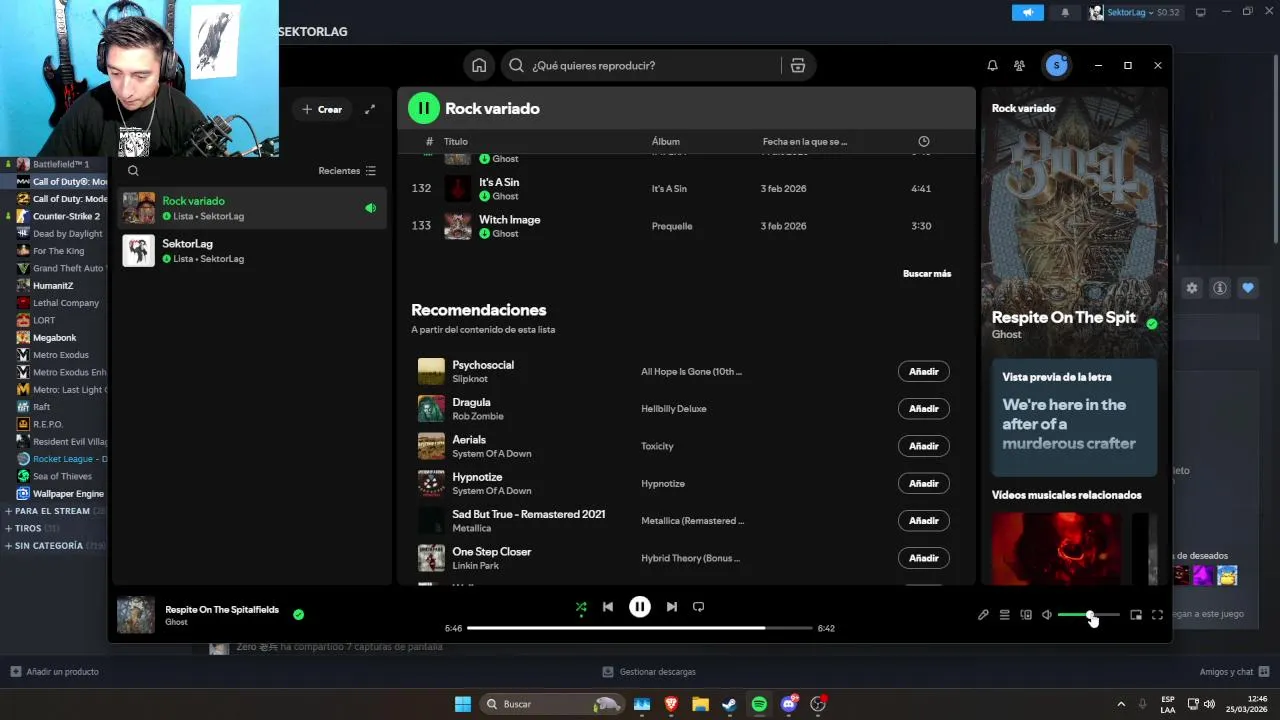Switch Spotify to full screen
This screenshot has height=720, width=1280.
tap(1157, 615)
